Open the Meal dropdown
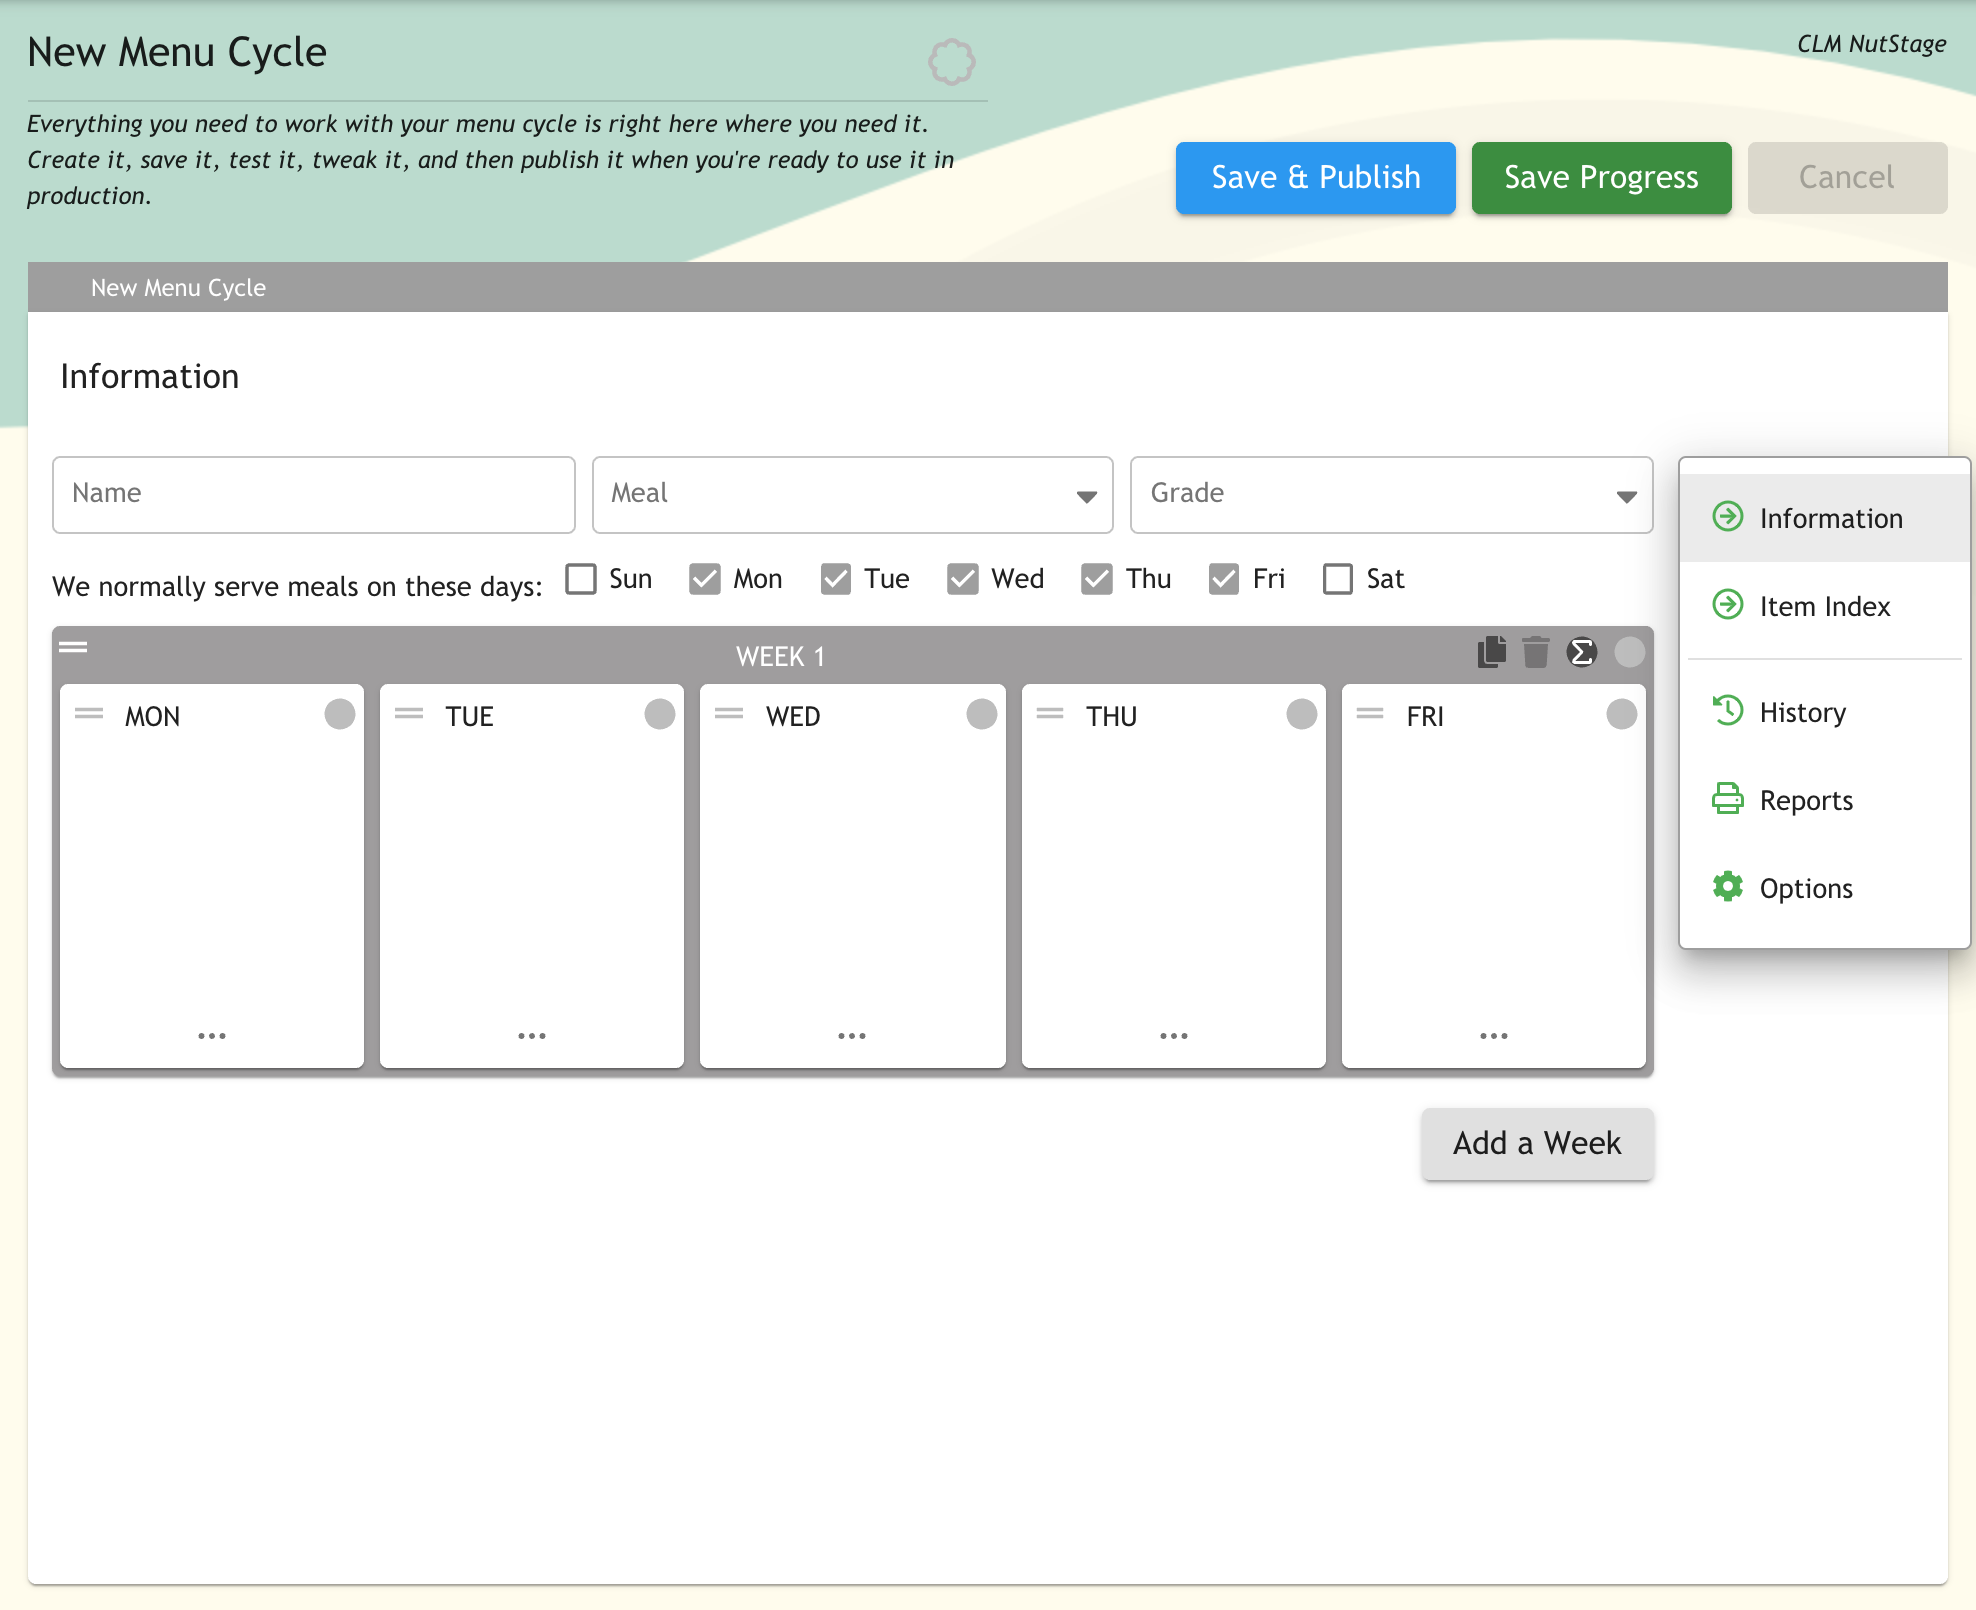This screenshot has height=1610, width=1976. (x=852, y=495)
